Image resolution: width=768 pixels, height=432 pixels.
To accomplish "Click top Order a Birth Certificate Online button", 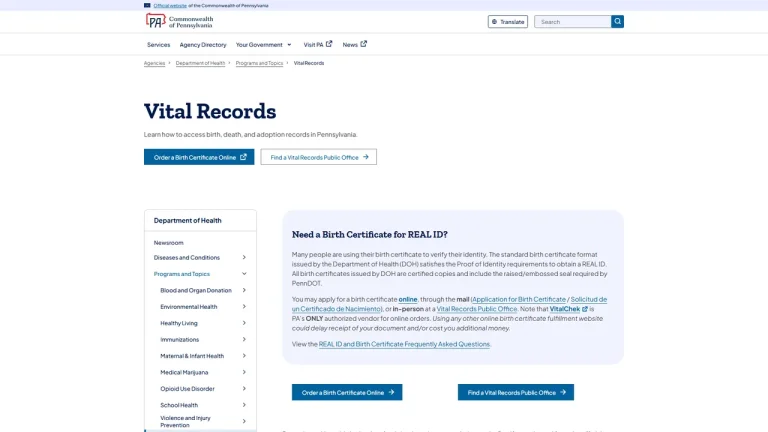I will (x=199, y=157).
